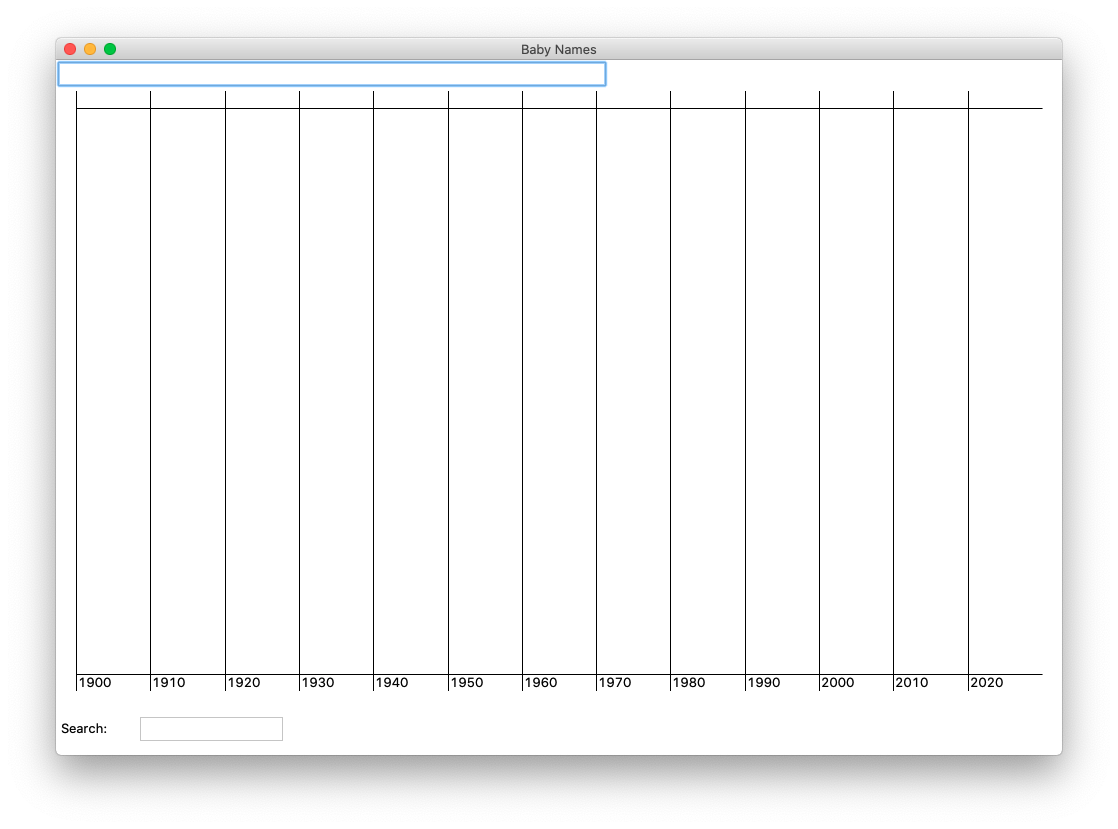Select the 1960 year label

539,683
